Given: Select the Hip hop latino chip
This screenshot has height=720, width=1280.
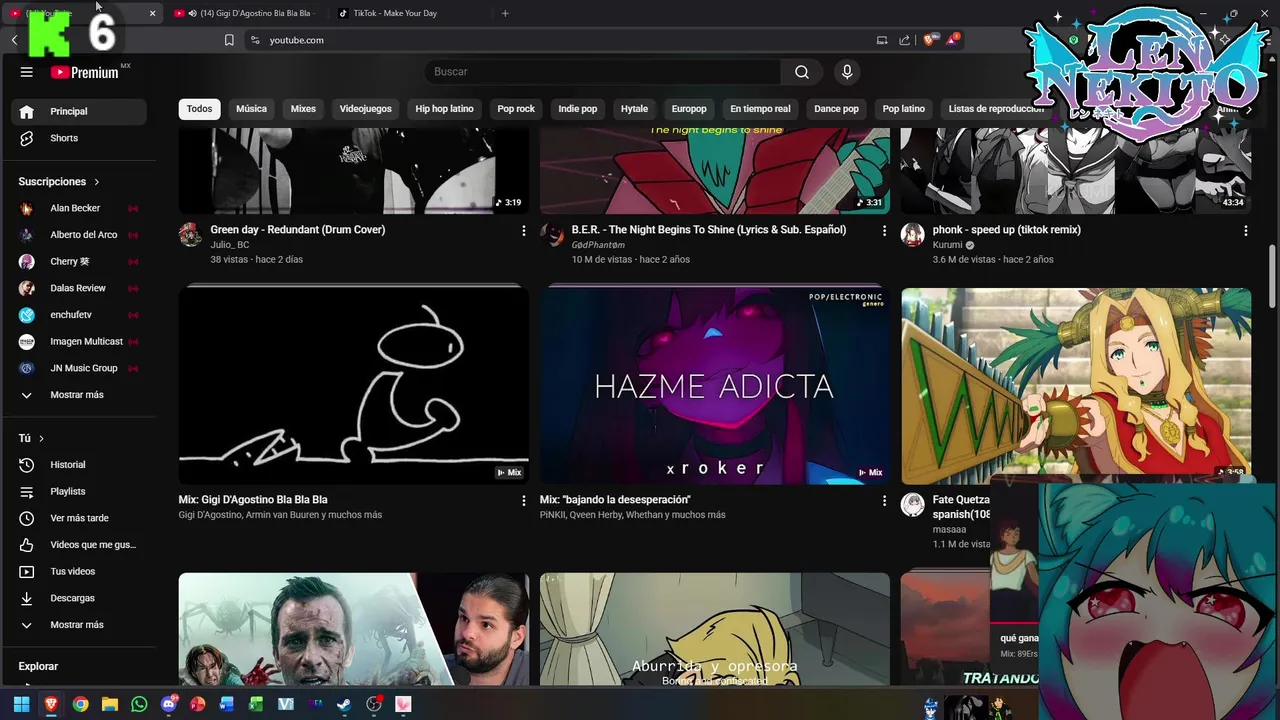Looking at the screenshot, I should (x=444, y=109).
